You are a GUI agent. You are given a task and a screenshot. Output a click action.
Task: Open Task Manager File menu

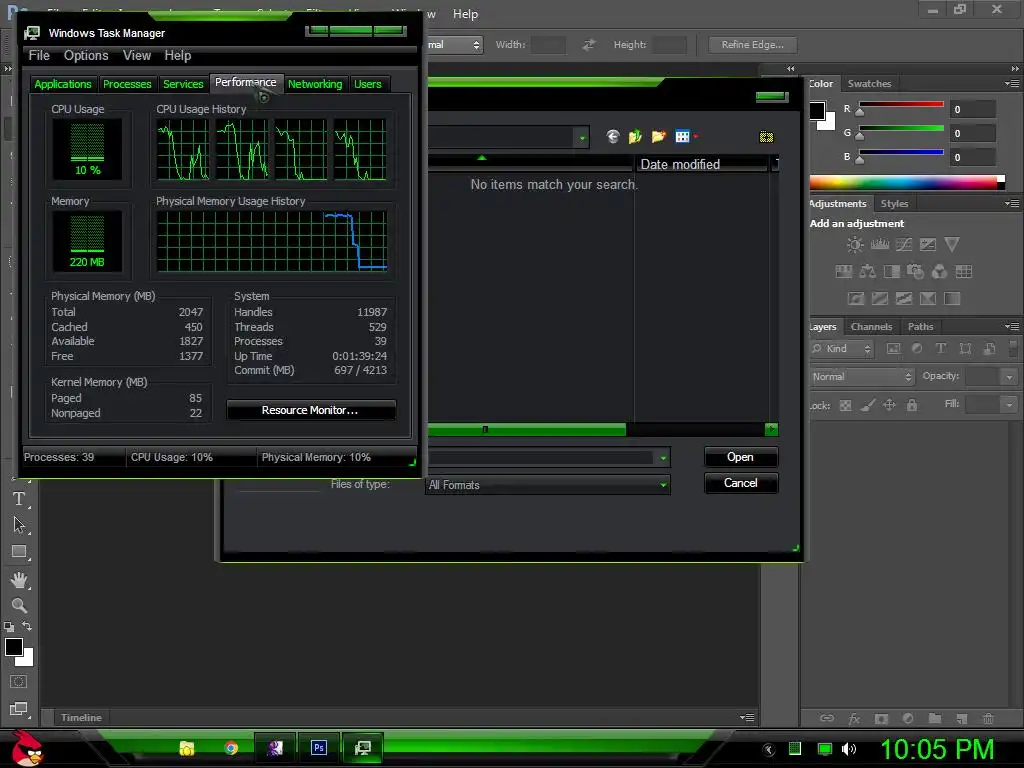tap(39, 56)
